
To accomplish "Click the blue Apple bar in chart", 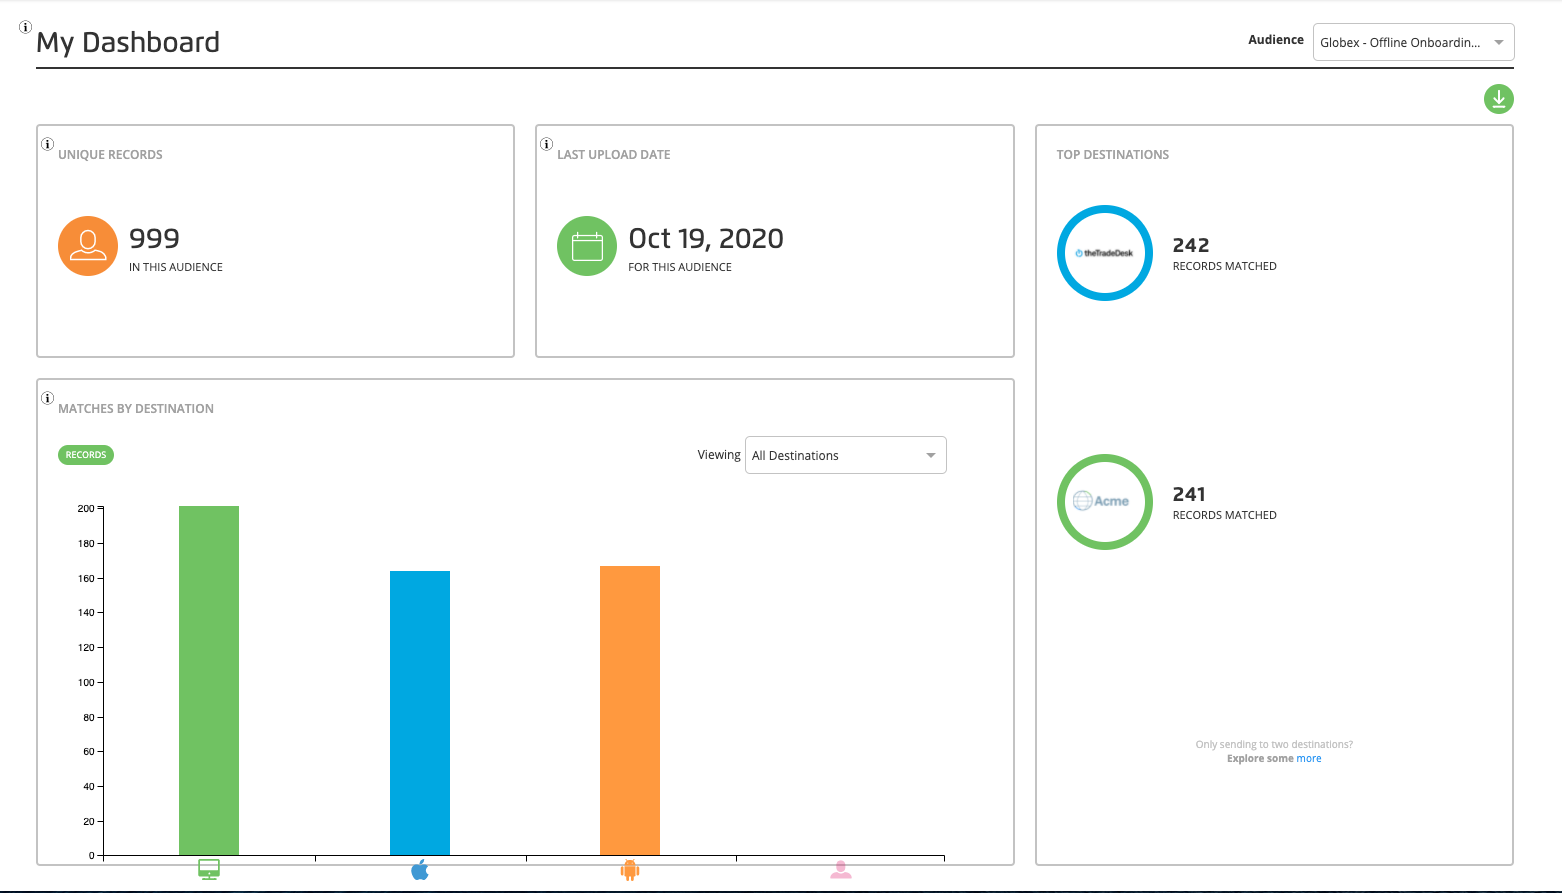I will (420, 713).
